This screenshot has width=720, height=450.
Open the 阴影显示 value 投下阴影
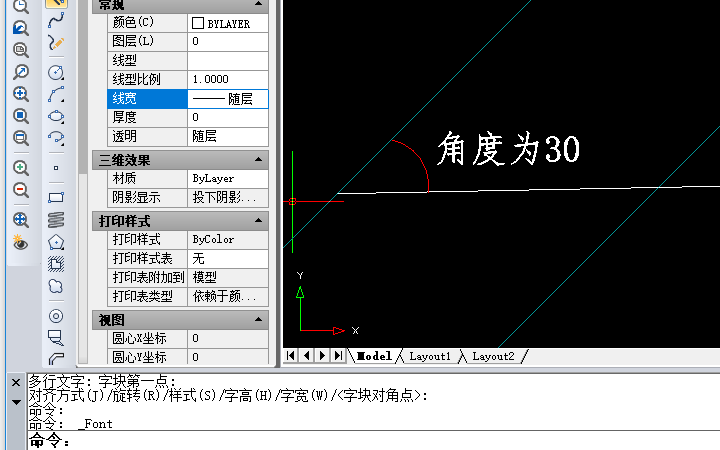click(228, 197)
